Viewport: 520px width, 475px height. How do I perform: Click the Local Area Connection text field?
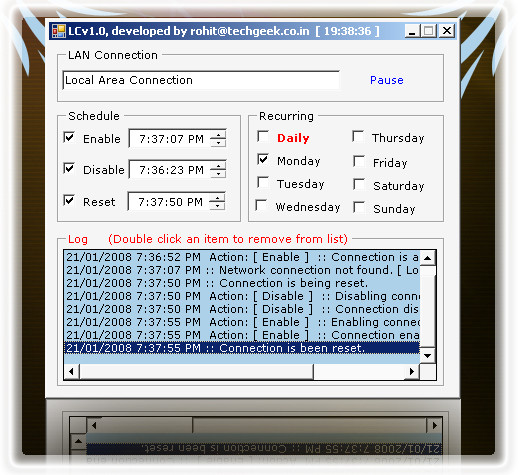[x=201, y=80]
